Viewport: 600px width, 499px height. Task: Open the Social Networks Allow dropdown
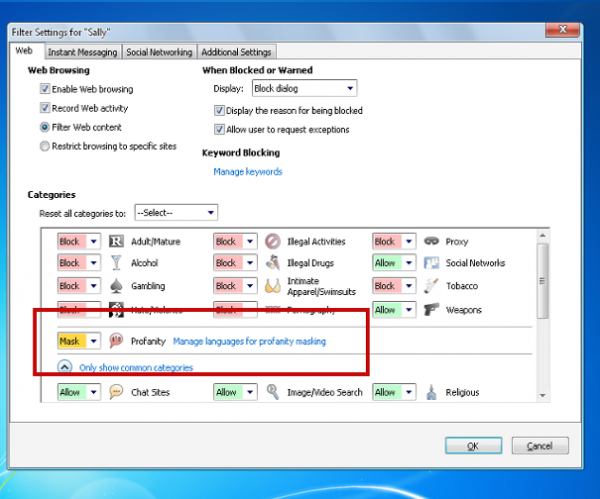click(x=394, y=263)
